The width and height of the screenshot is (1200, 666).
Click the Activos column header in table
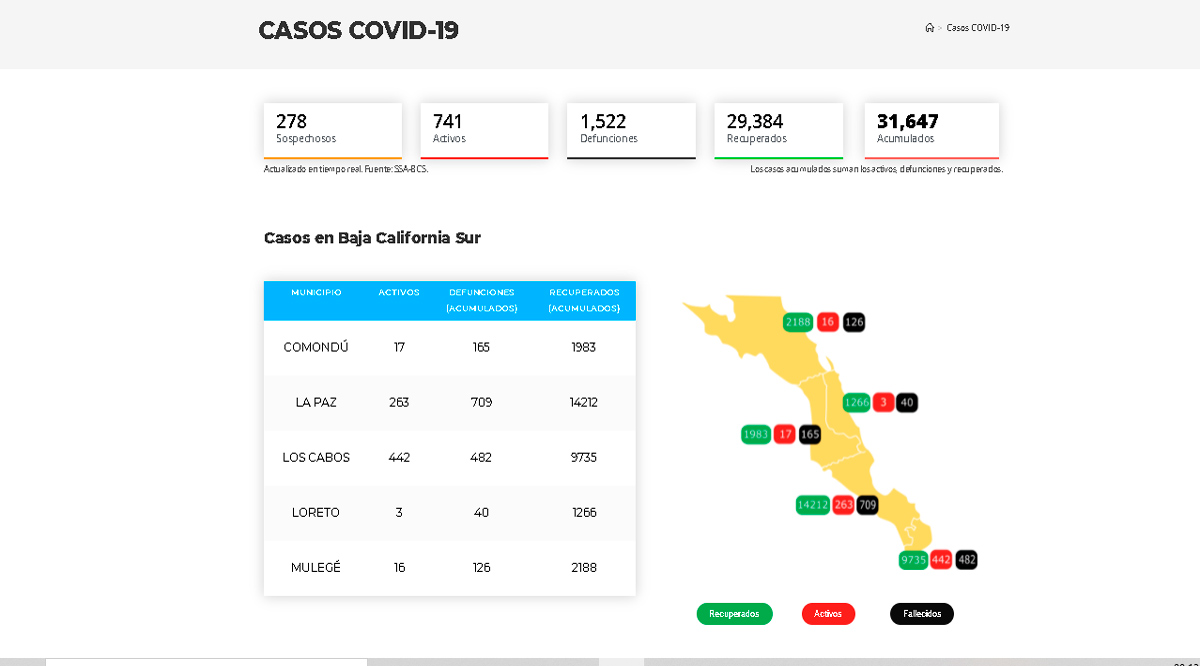[399, 293]
